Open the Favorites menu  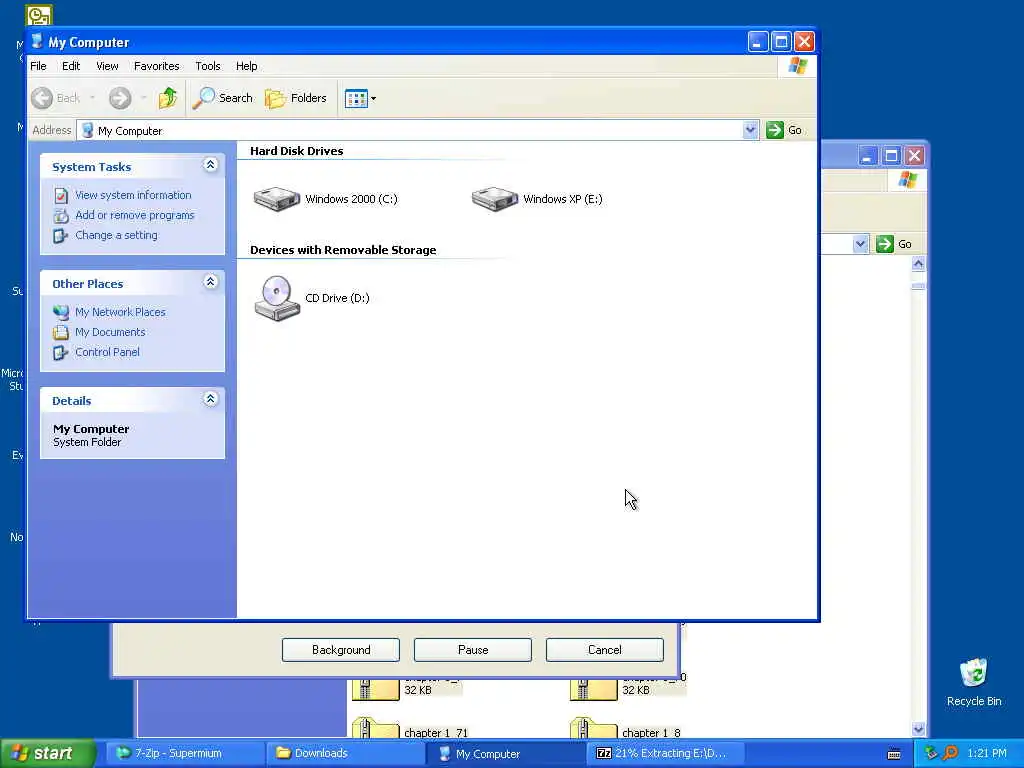point(157,66)
